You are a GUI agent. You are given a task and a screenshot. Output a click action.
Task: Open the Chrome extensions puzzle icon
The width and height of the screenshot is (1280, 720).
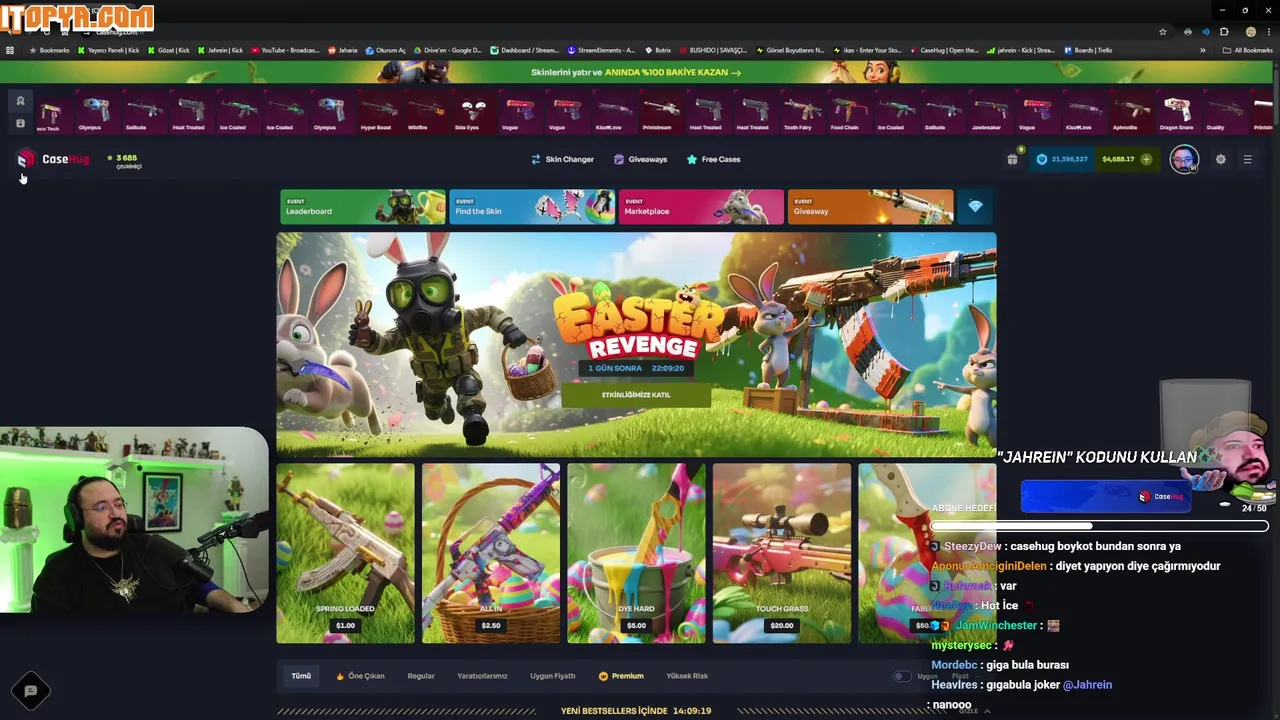(x=1224, y=32)
